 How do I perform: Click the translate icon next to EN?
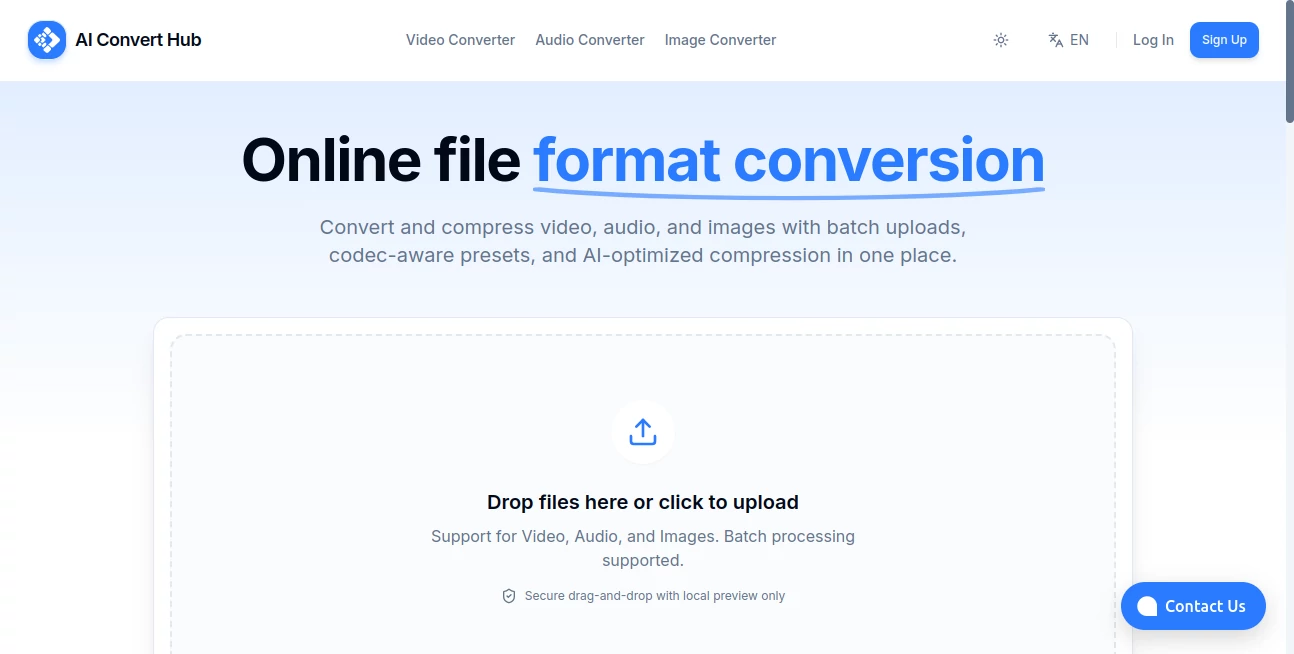[1055, 40]
